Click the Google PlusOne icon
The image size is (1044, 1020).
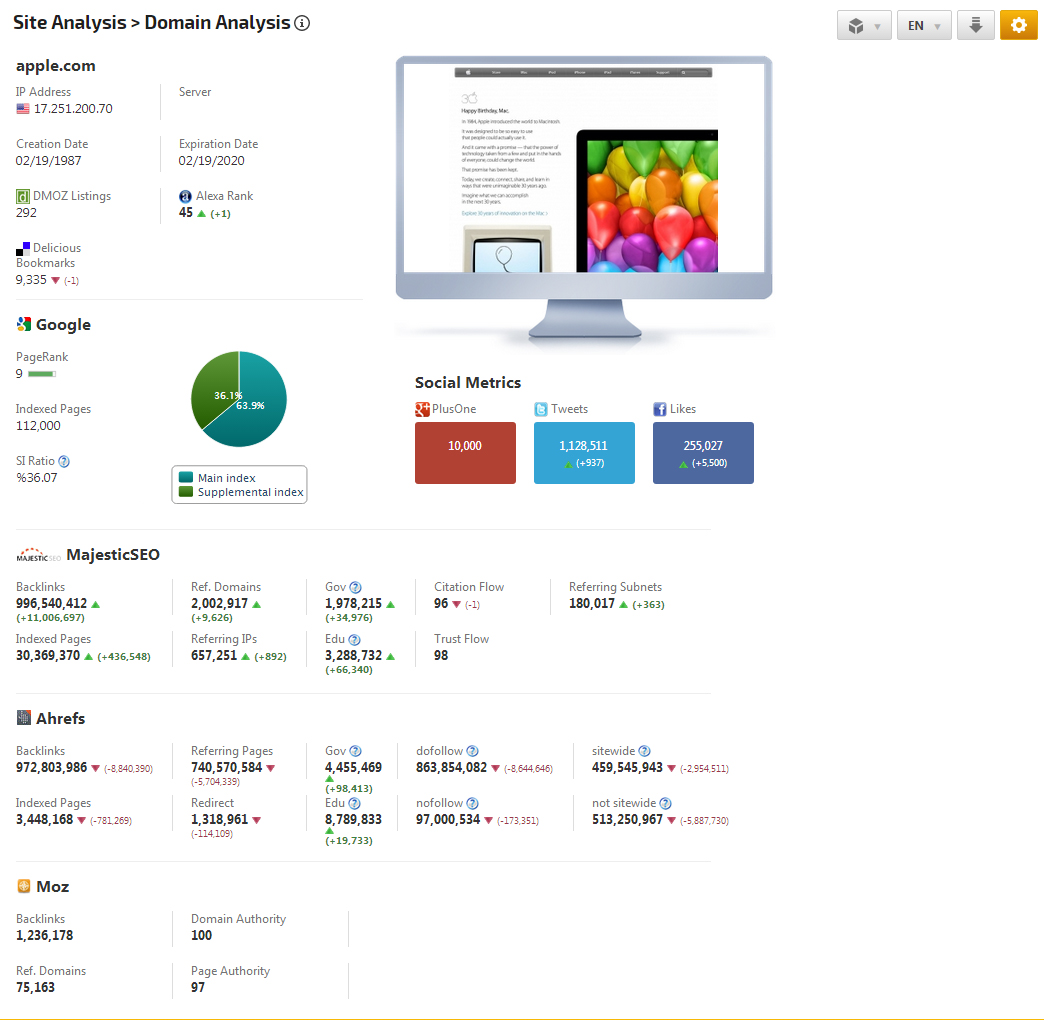click(x=422, y=409)
